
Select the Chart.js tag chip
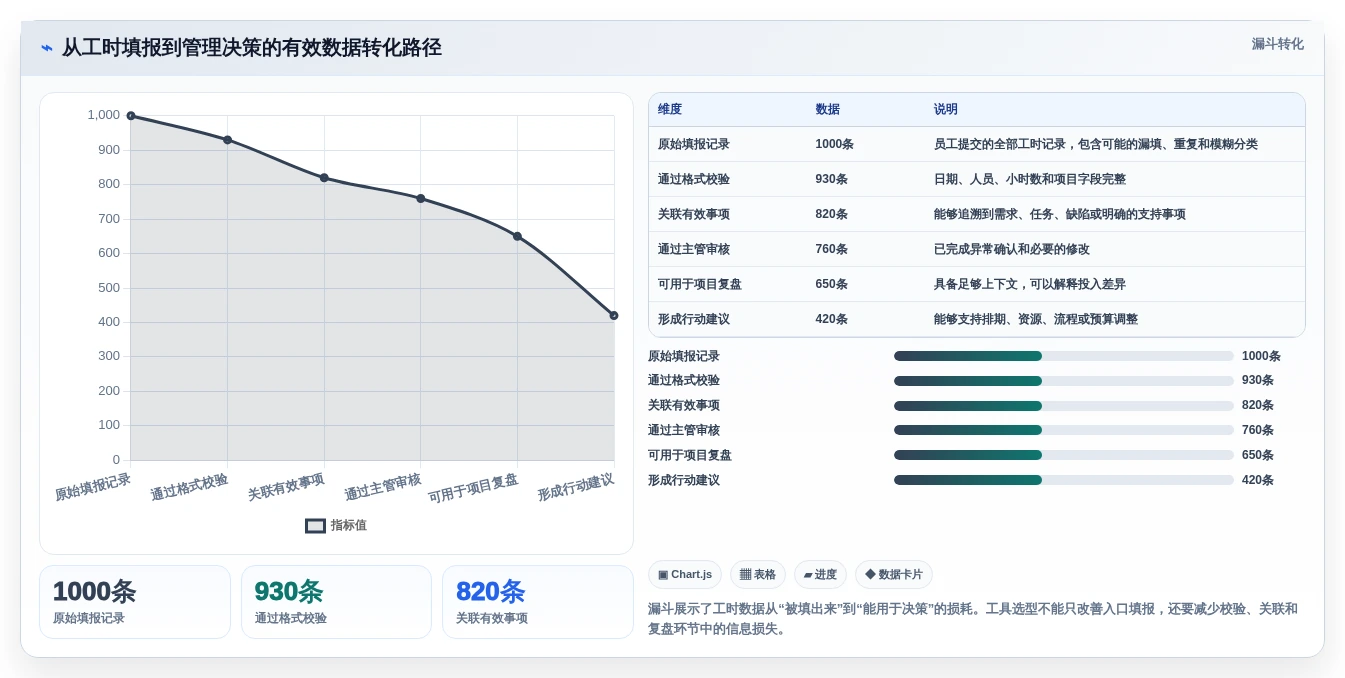pos(685,574)
